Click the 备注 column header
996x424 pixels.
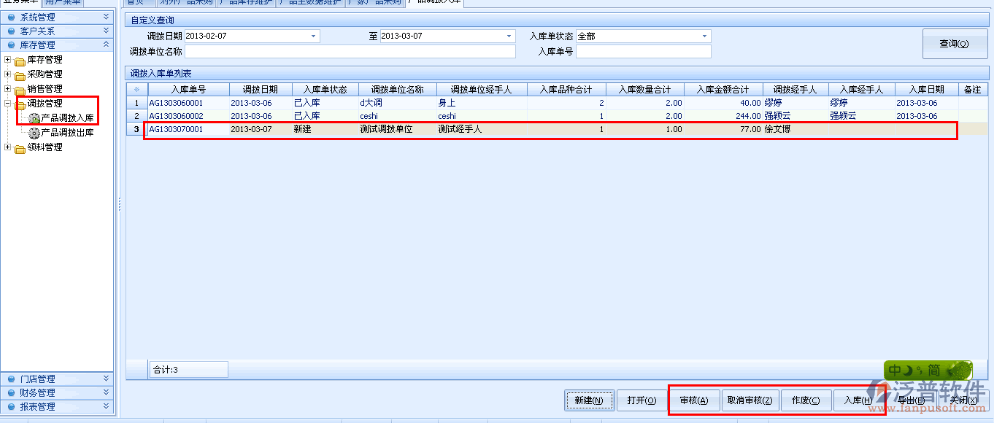coord(973,89)
